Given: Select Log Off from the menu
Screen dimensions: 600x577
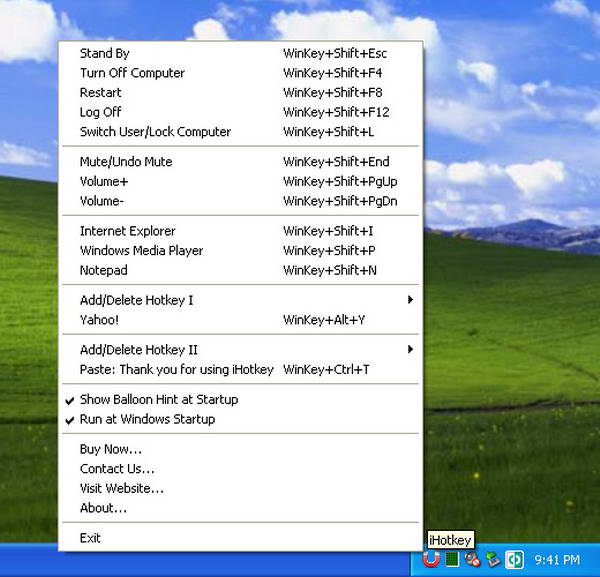Looking at the screenshot, I should (240, 112).
